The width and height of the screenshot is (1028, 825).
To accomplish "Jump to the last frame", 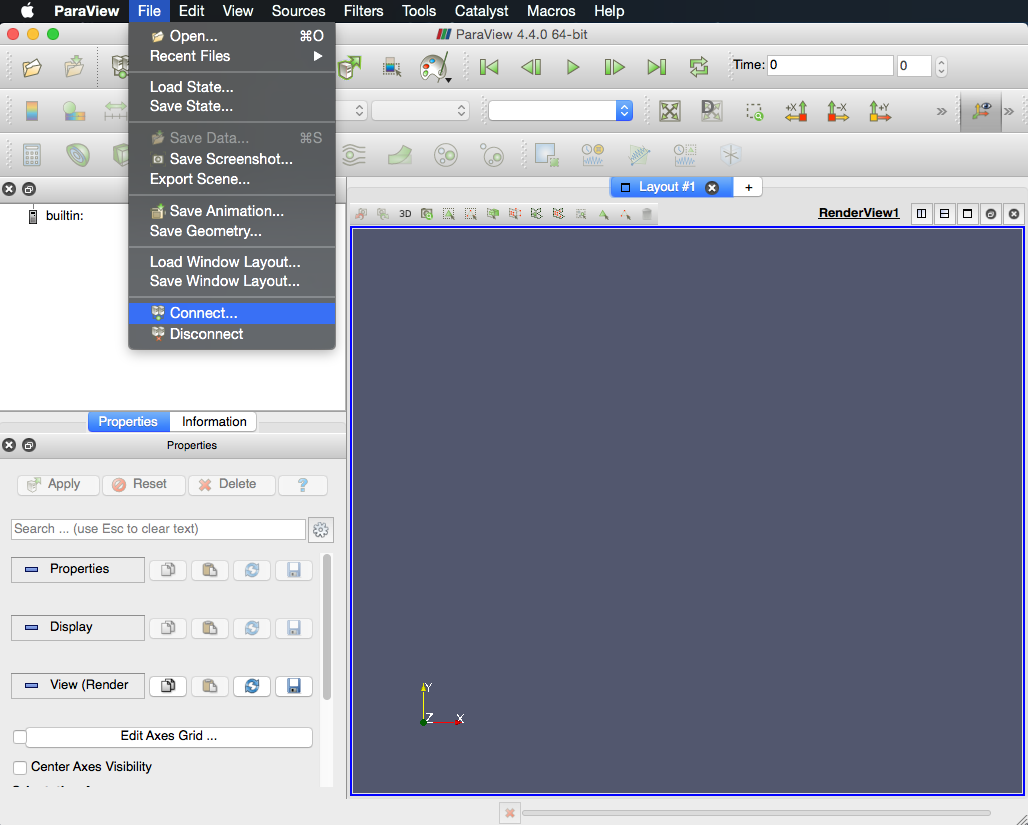I will click(x=656, y=67).
